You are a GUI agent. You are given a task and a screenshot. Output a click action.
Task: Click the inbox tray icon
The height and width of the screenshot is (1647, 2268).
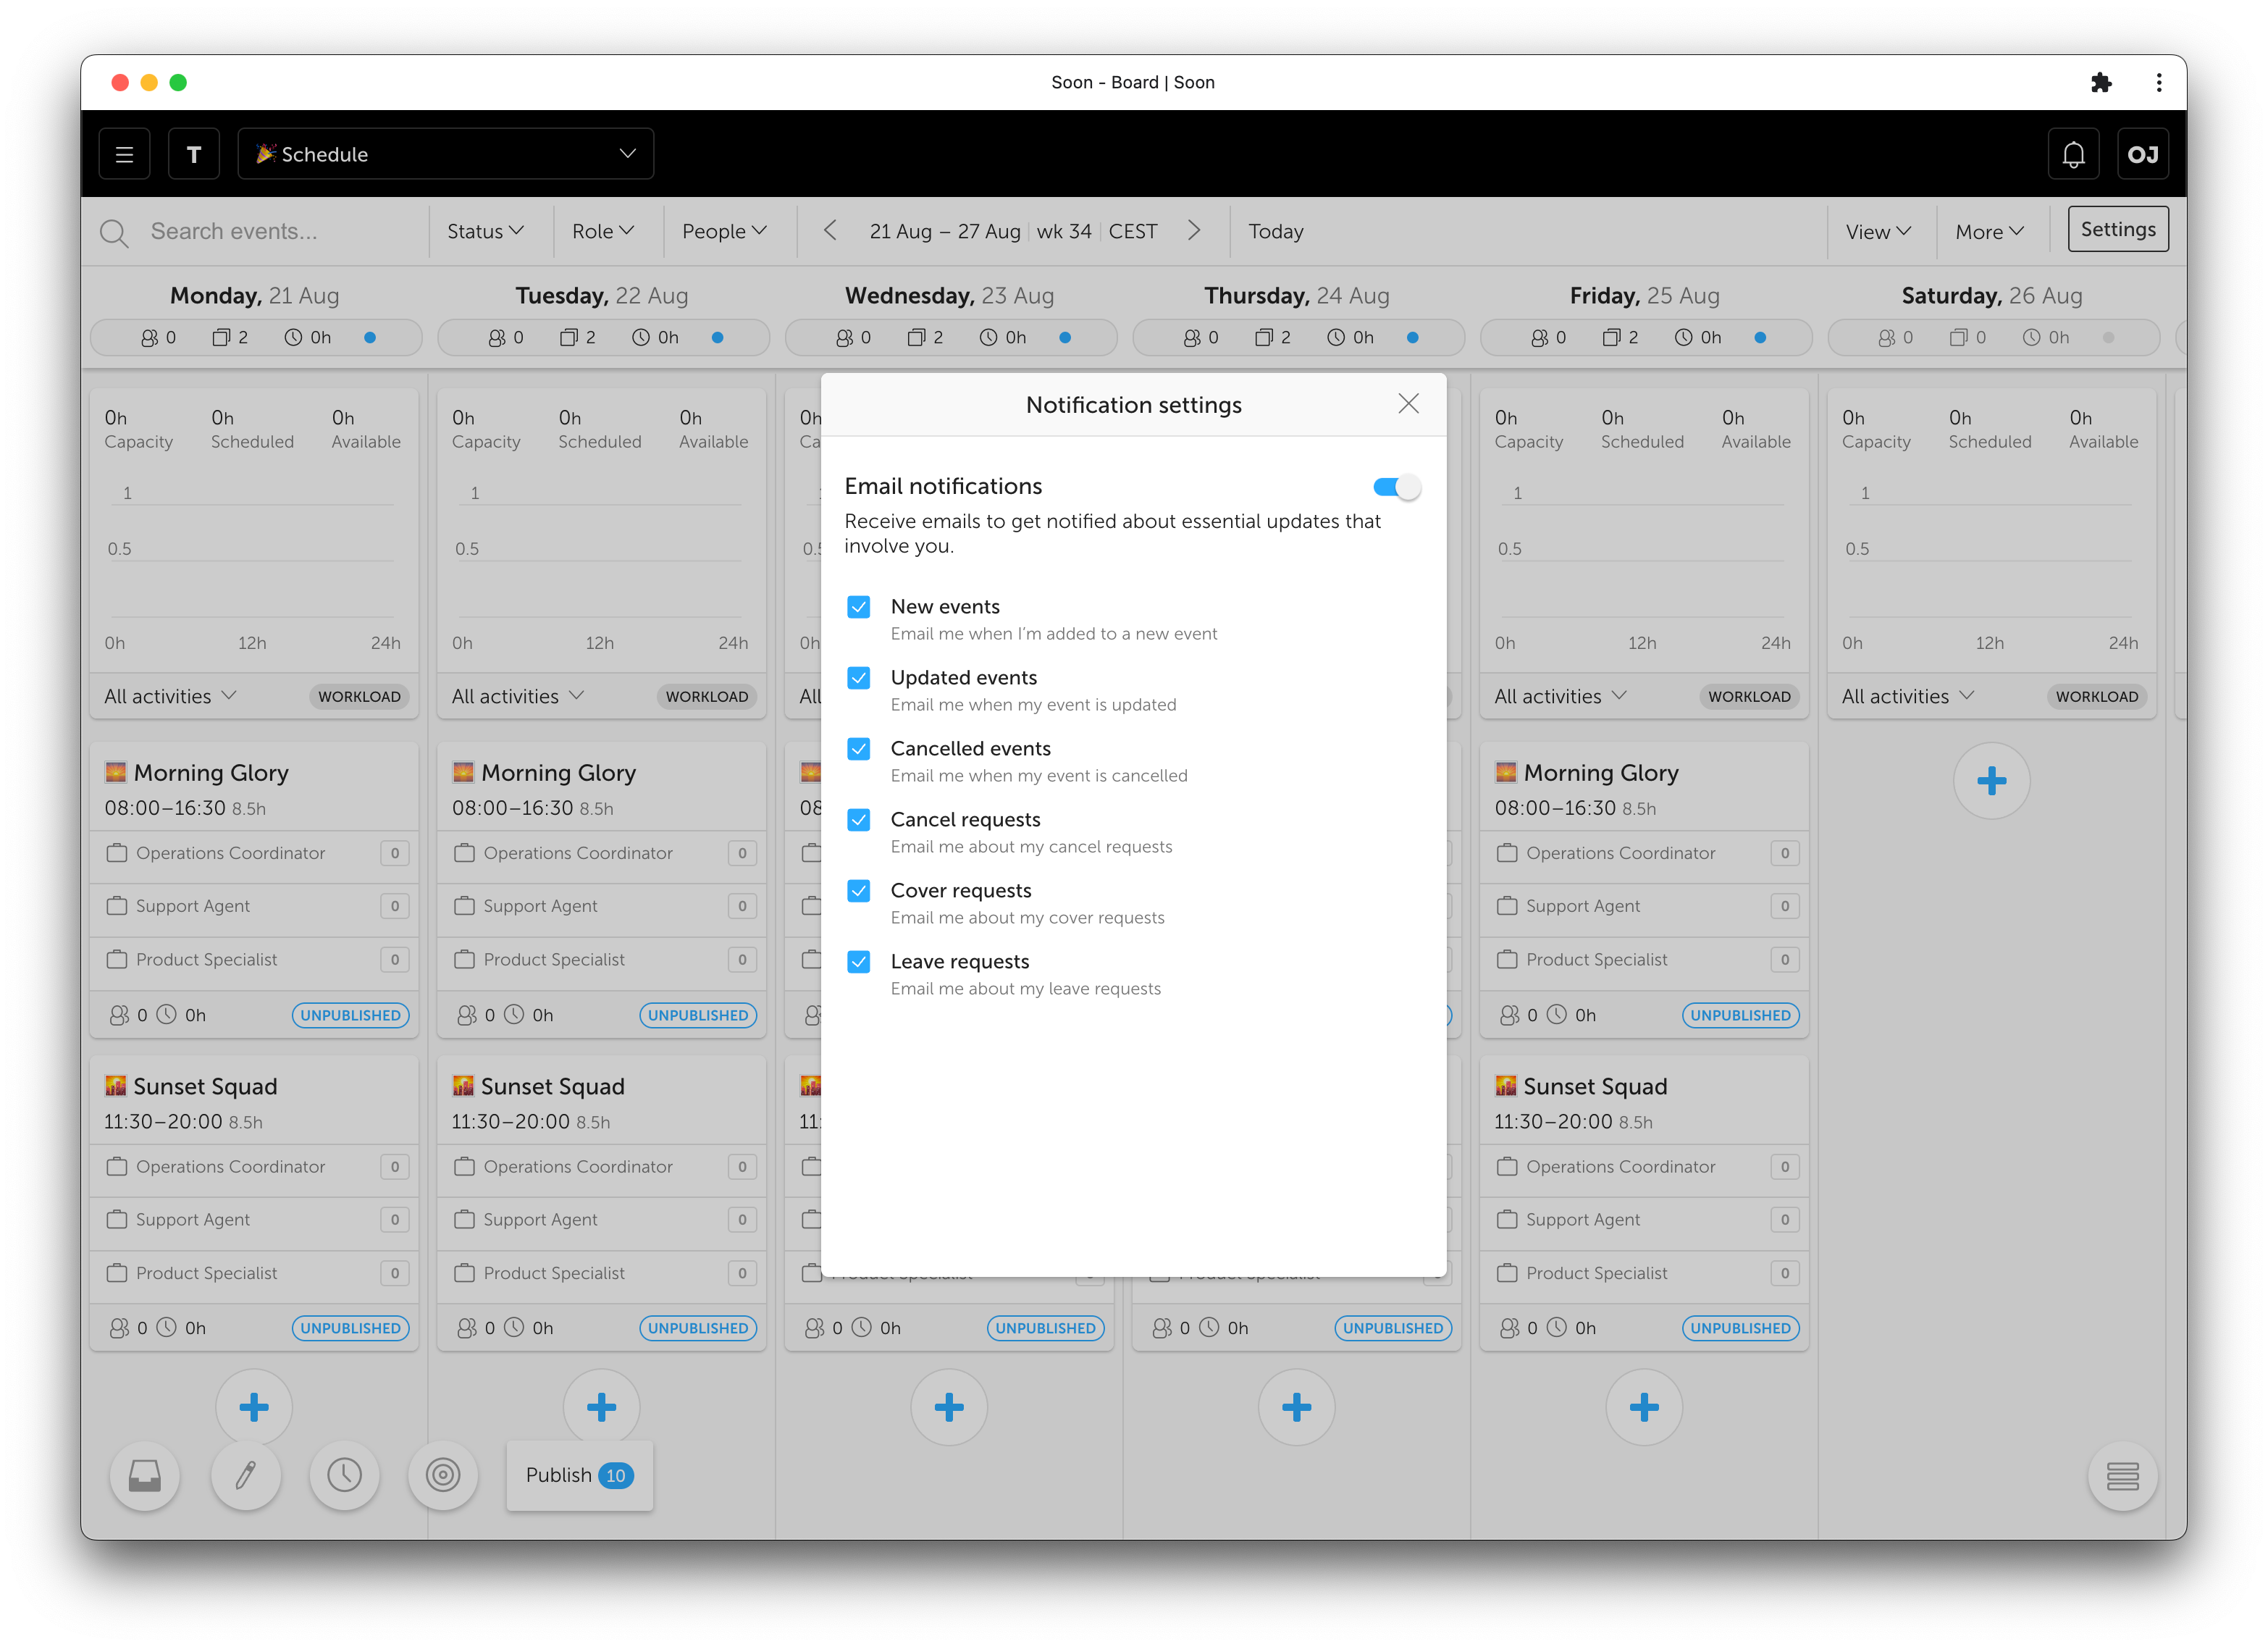pos(145,1475)
